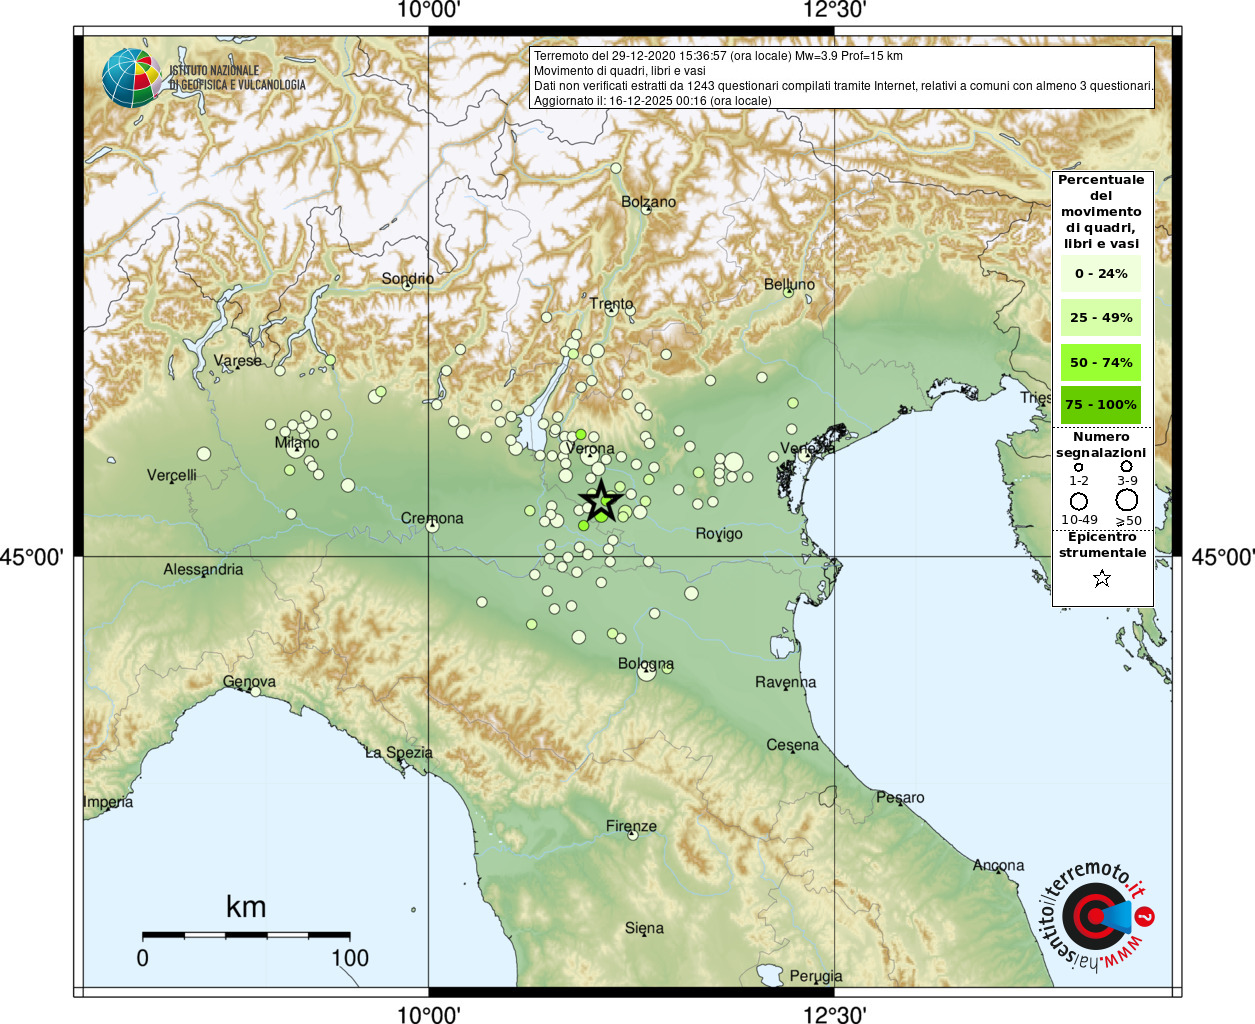The height and width of the screenshot is (1024, 1255).
Task: Click the Varese city label
Action: coord(237,361)
